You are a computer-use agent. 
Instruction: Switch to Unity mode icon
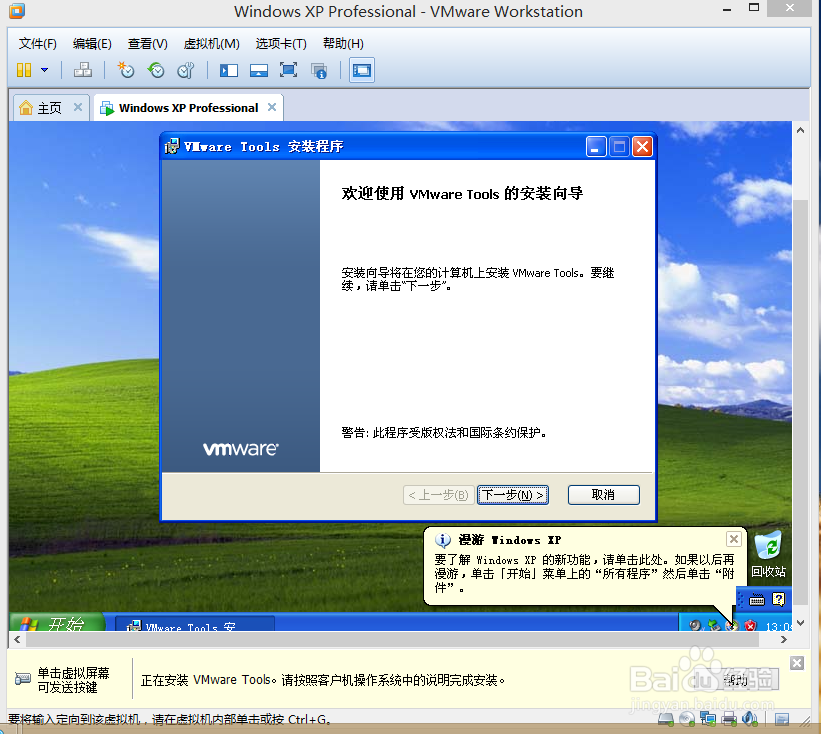319,71
